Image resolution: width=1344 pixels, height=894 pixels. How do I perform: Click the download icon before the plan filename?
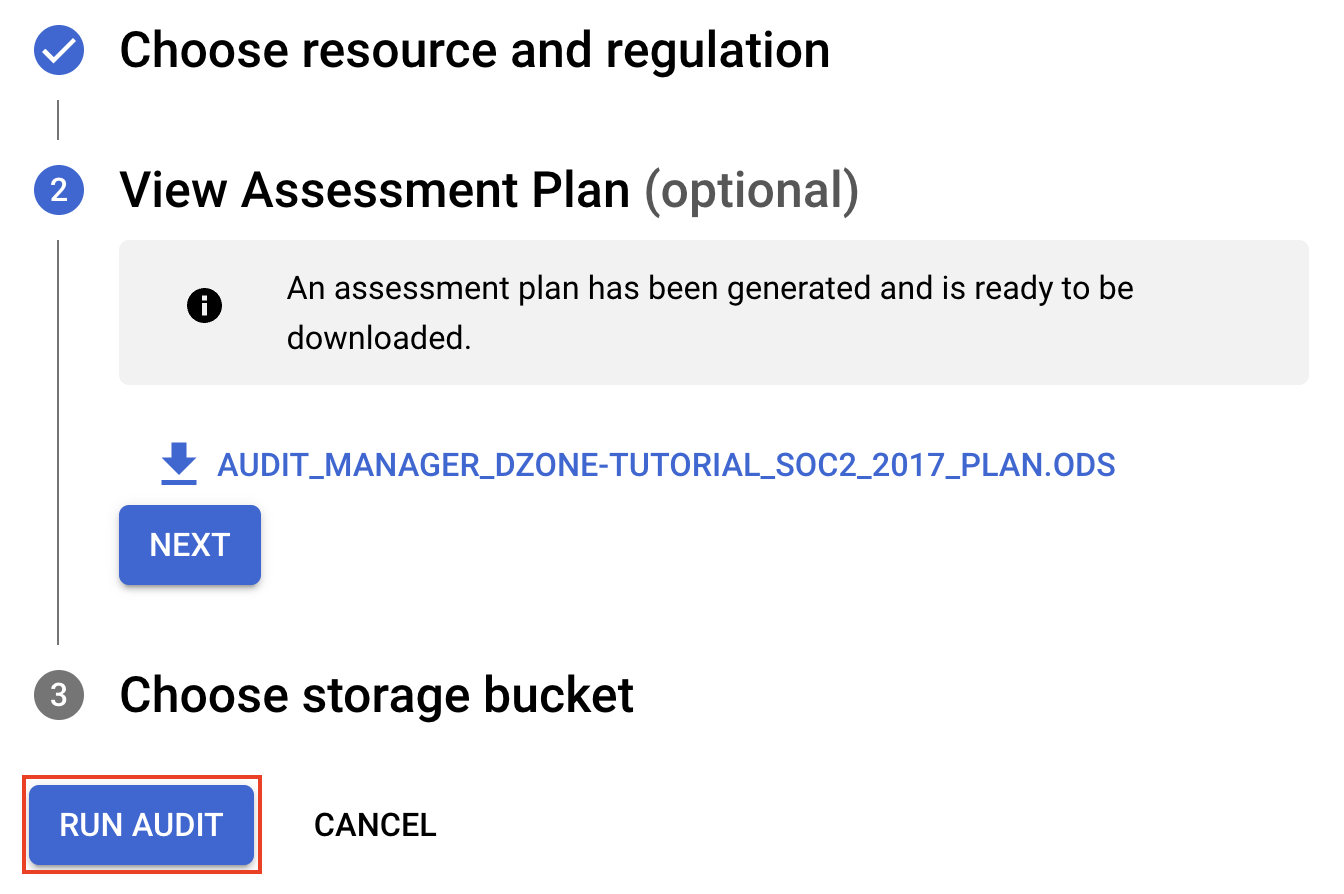coord(178,464)
